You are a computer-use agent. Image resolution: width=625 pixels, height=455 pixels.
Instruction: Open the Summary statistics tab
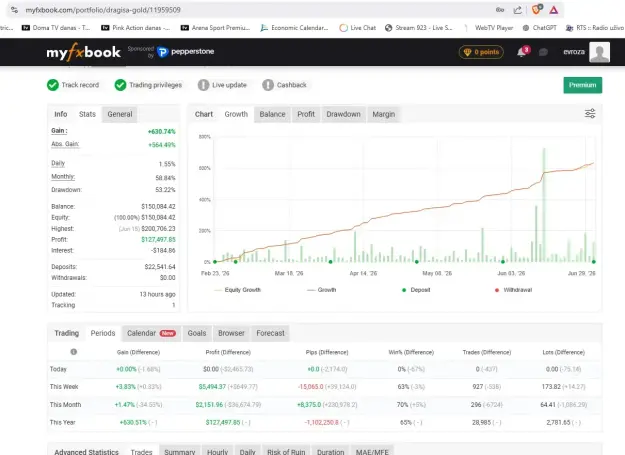[x=180, y=451]
